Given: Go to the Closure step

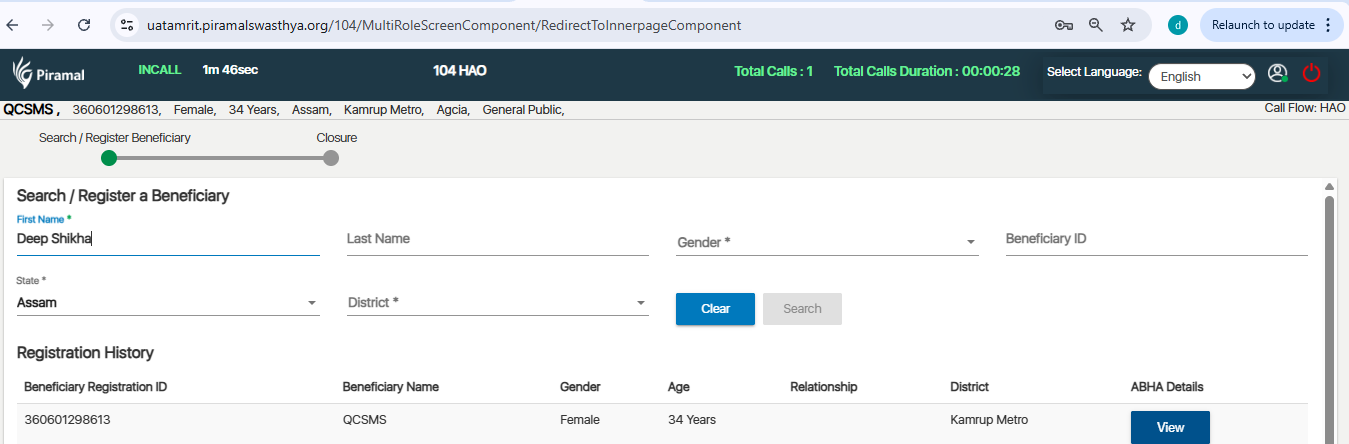Looking at the screenshot, I should 331,158.
